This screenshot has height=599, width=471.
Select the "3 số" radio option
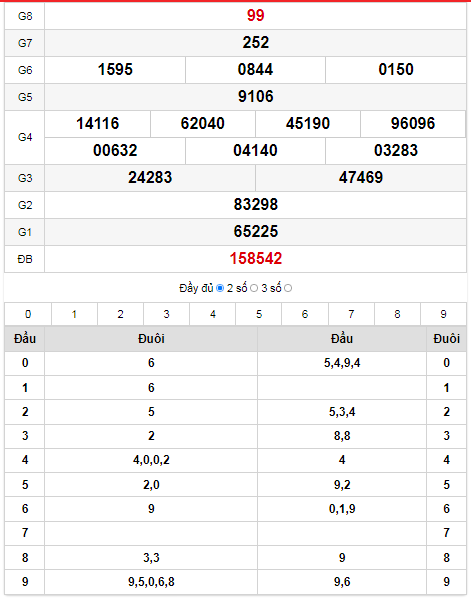(x=288, y=288)
